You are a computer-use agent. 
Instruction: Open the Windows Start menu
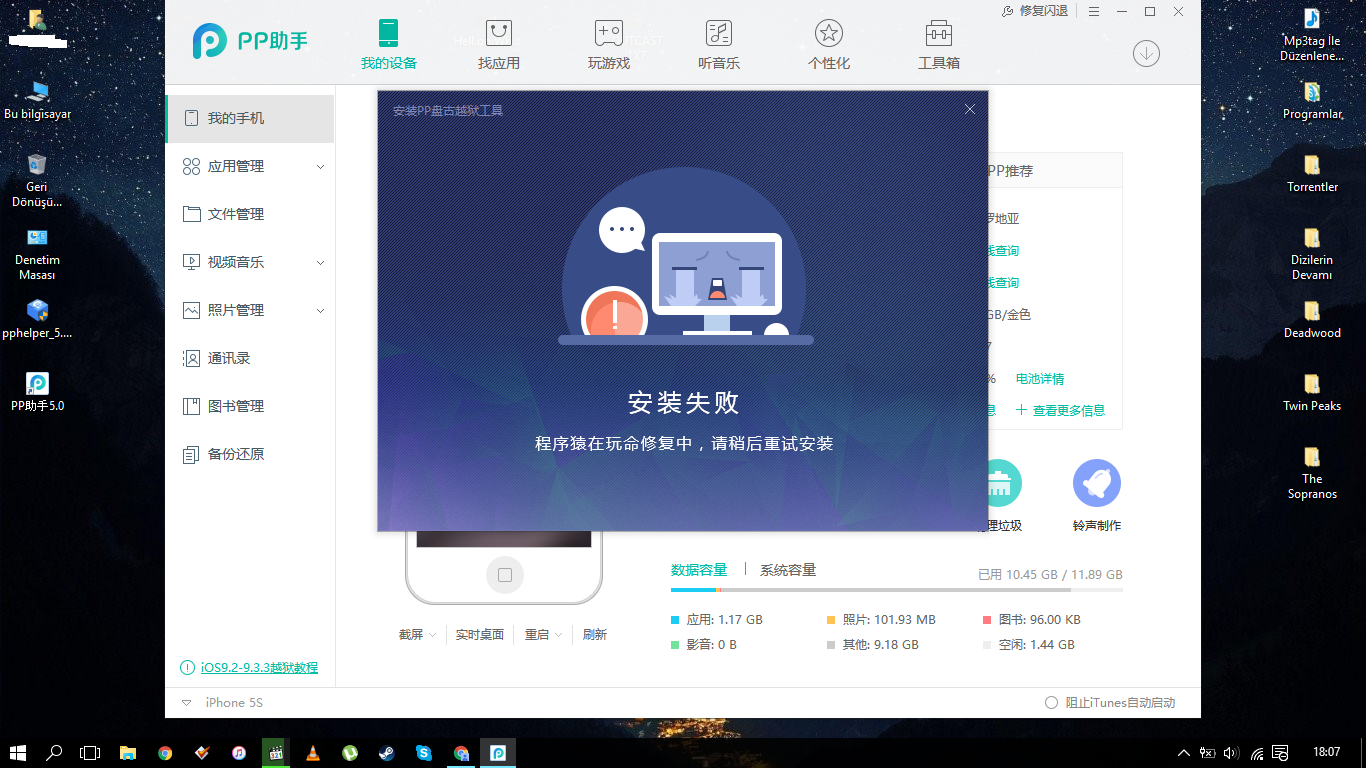[17, 753]
